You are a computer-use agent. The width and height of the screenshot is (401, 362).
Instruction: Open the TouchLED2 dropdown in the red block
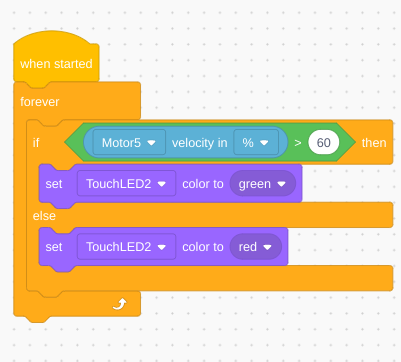(126, 247)
